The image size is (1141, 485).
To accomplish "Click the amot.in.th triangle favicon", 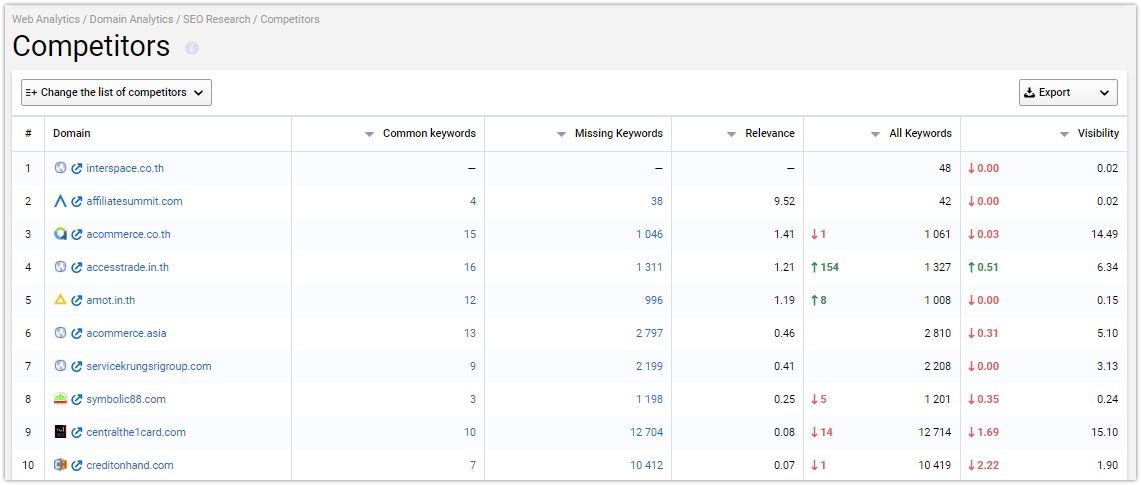I will pyautogui.click(x=60, y=300).
